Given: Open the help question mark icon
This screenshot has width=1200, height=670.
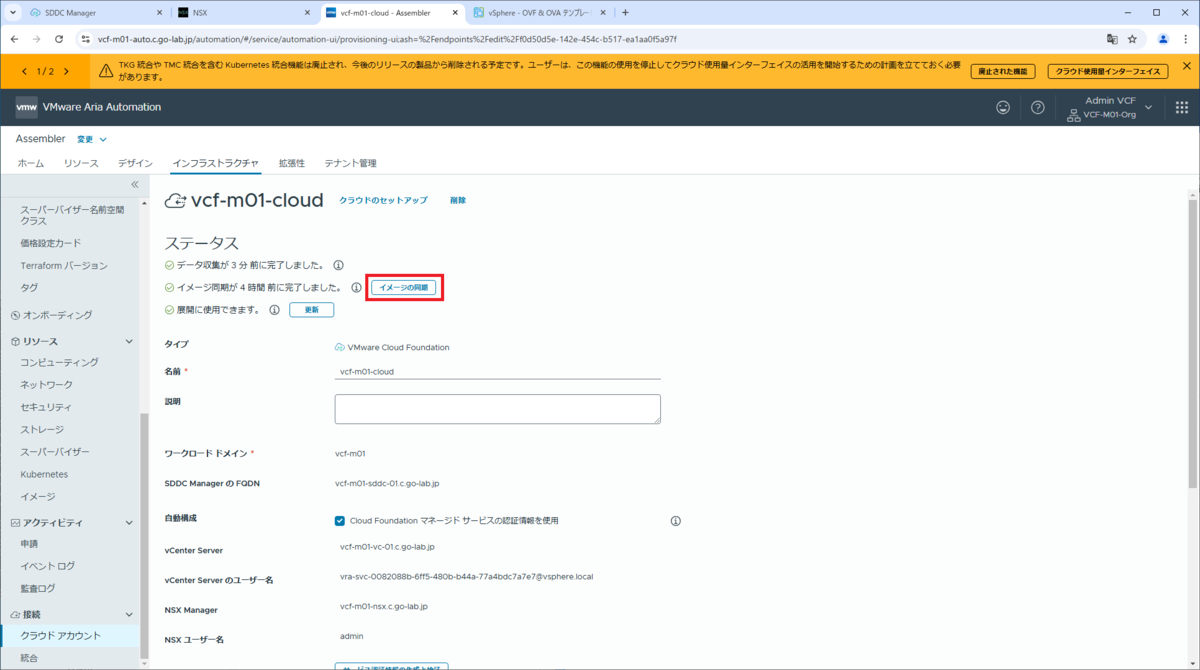Looking at the screenshot, I should pyautogui.click(x=1038, y=107).
